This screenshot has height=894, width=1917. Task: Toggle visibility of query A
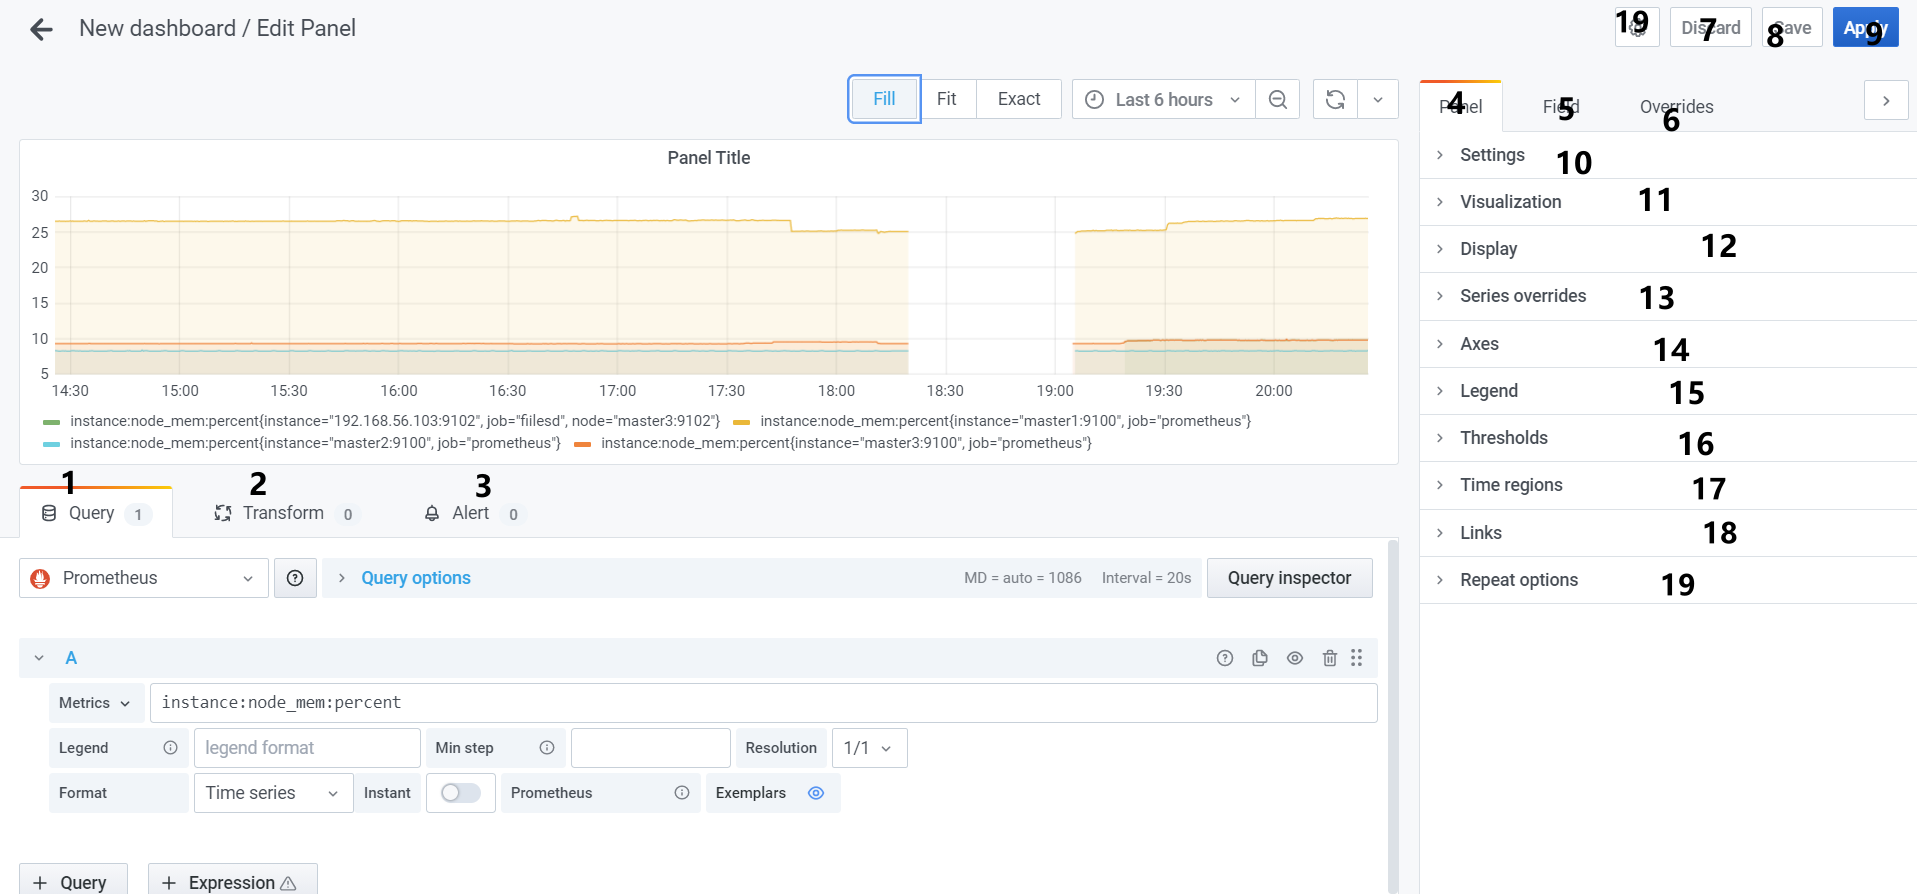1295,658
